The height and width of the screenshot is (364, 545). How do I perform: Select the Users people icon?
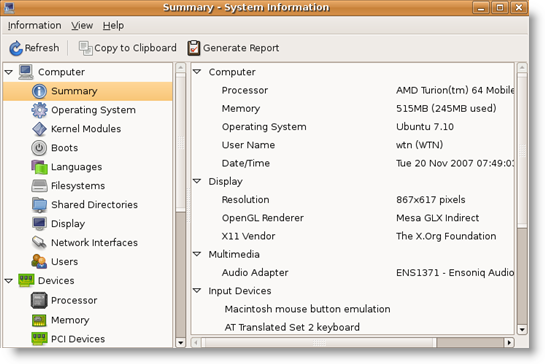(39, 261)
